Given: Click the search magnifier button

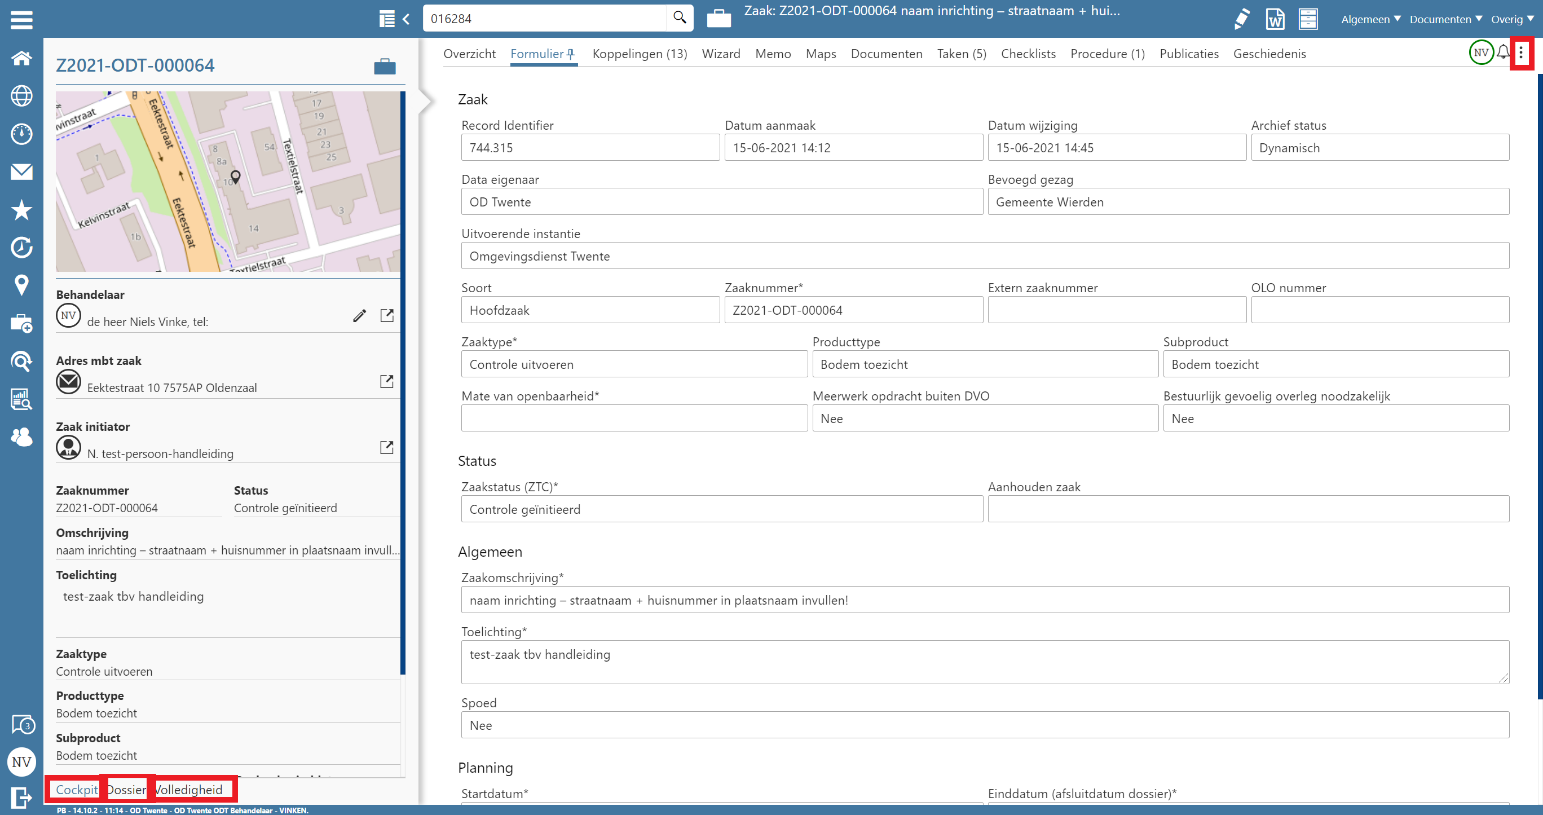Looking at the screenshot, I should click(680, 18).
